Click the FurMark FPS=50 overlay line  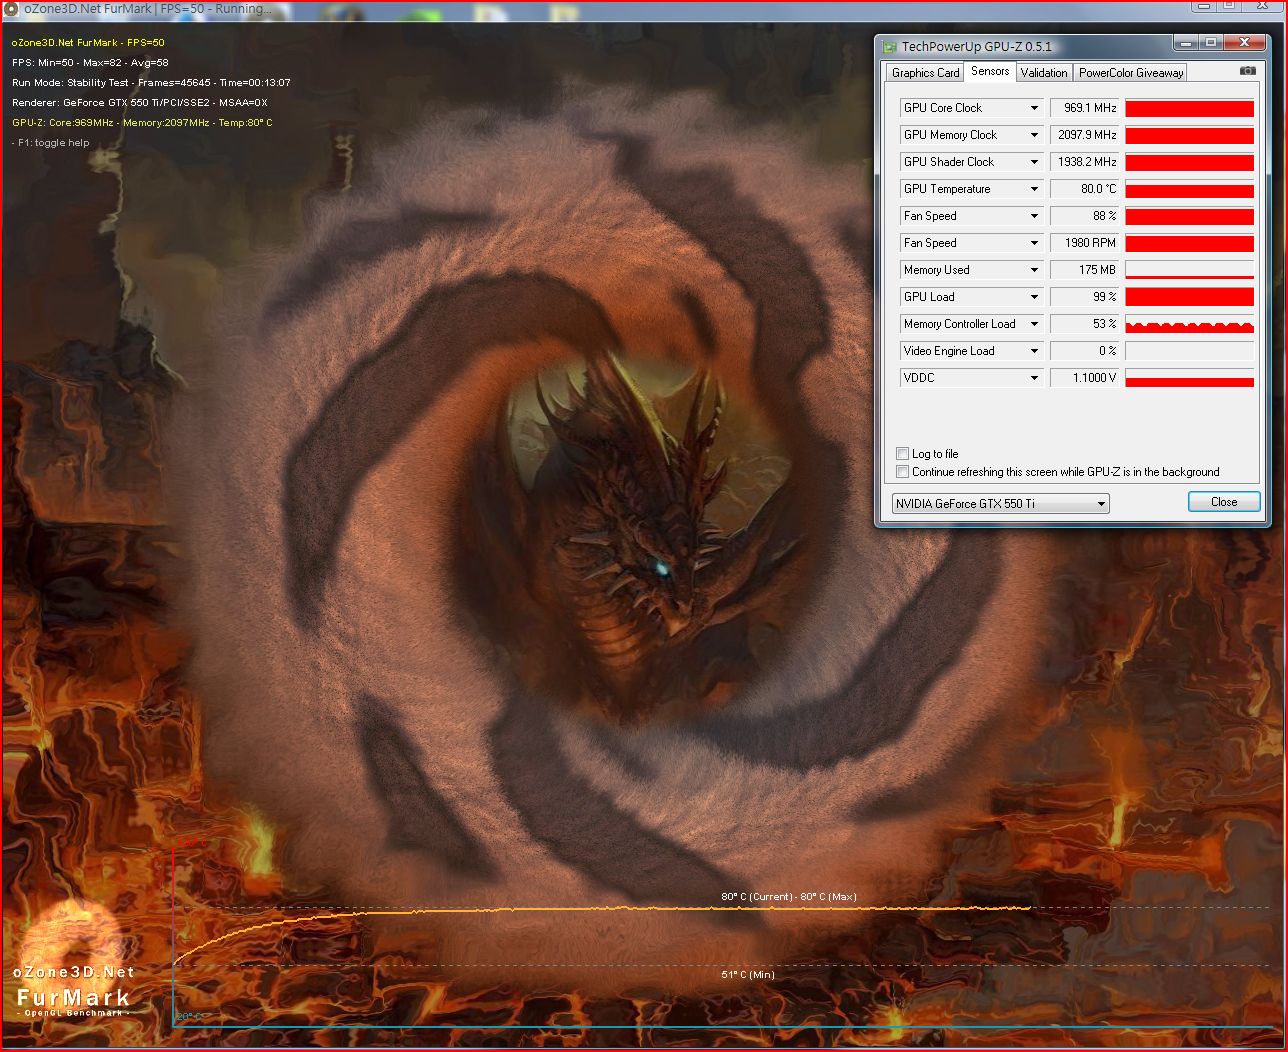coord(88,43)
